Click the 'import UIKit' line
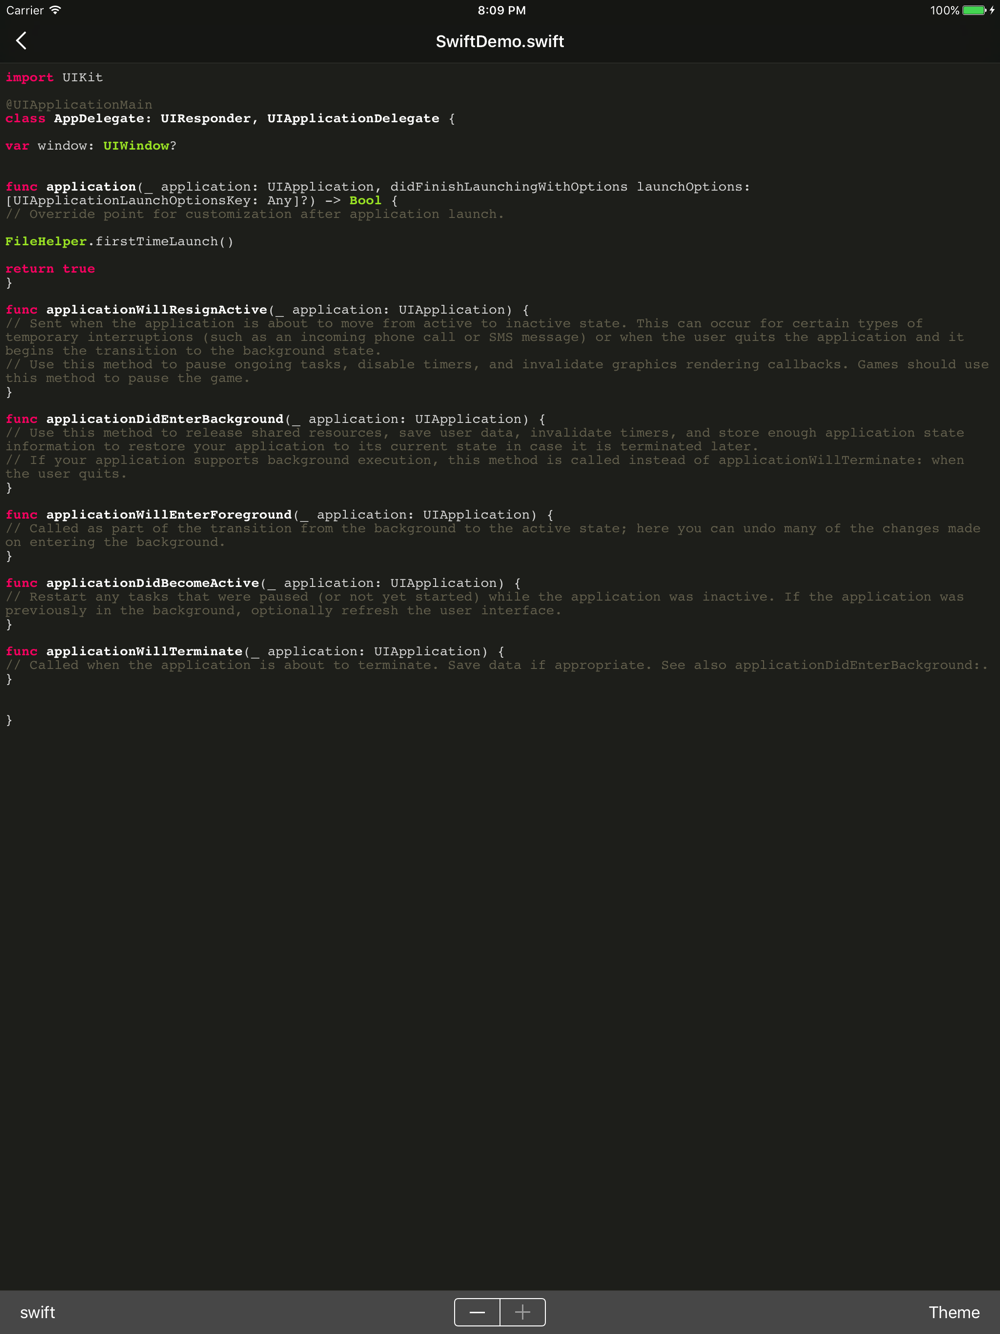The width and height of the screenshot is (1000, 1334). pyautogui.click(x=54, y=77)
